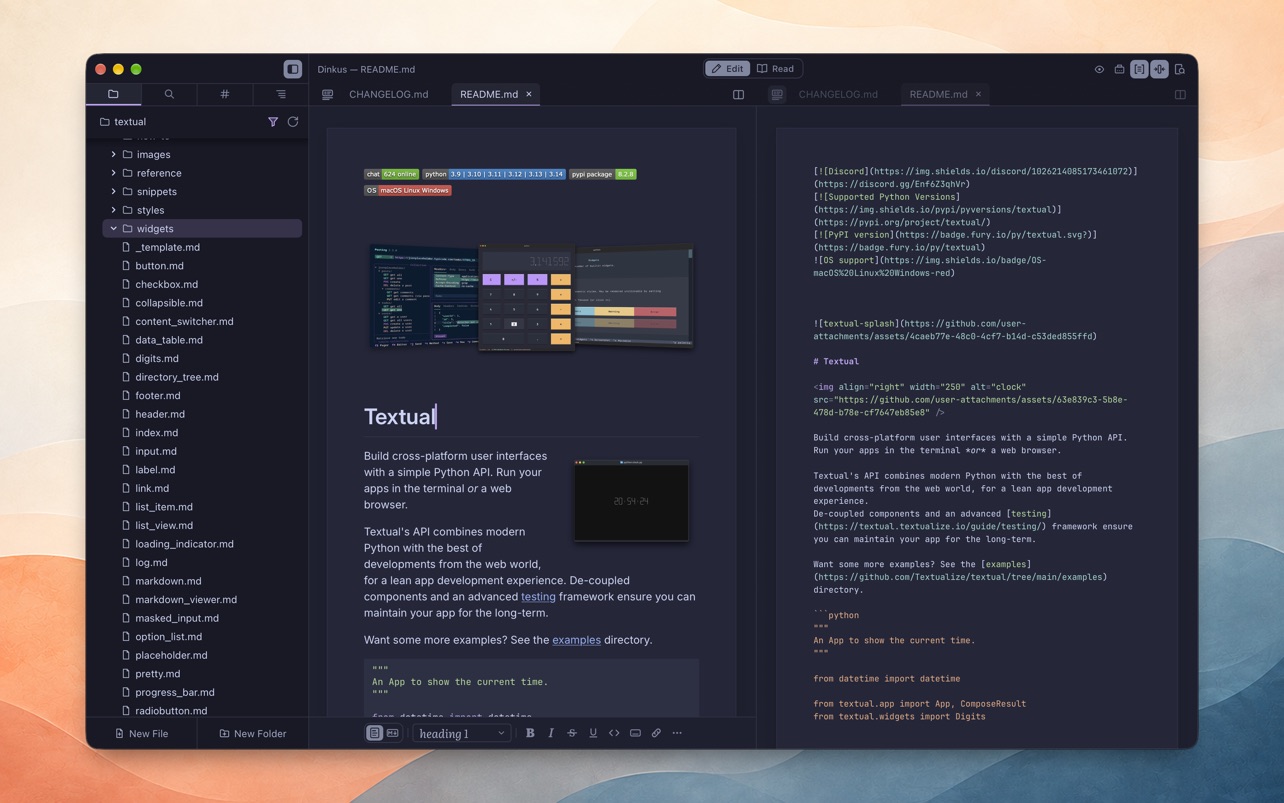Image resolution: width=1284 pixels, height=803 pixels.
Task: Toggle the sidebar panel button
Action: (293, 69)
